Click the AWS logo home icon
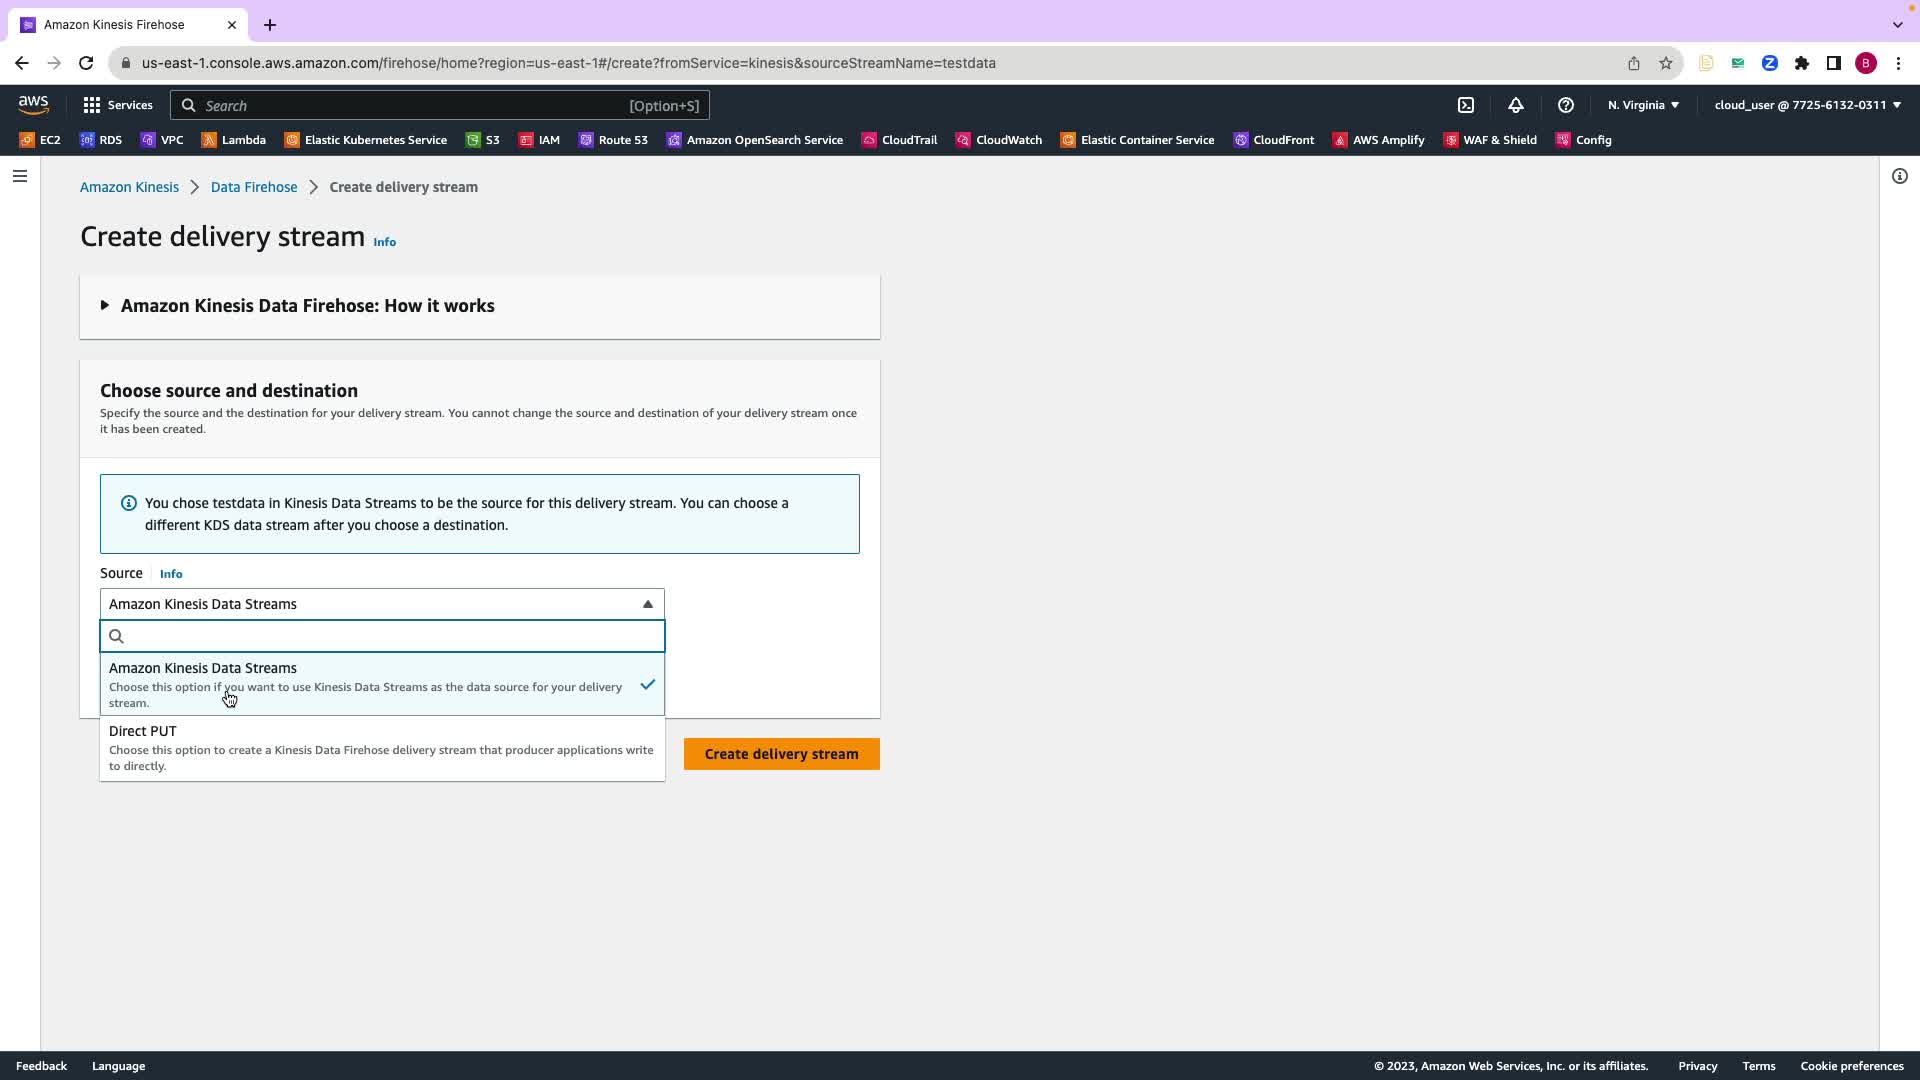The width and height of the screenshot is (1920, 1080). [33, 105]
